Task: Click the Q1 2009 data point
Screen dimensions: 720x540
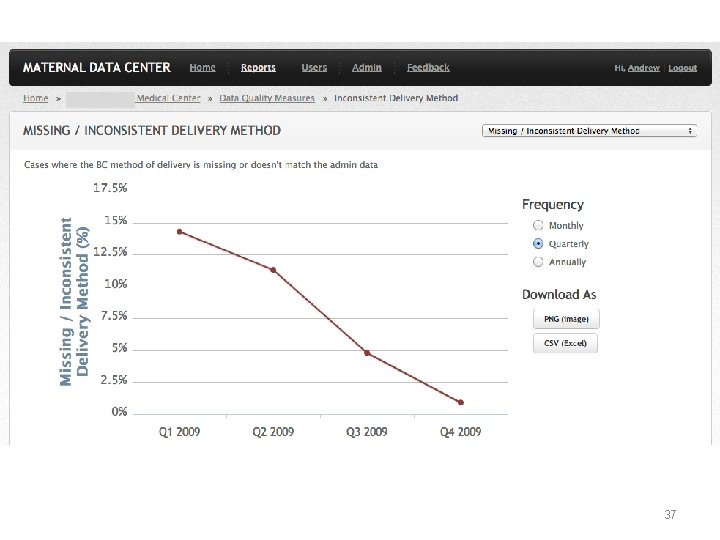Action: 180,232
